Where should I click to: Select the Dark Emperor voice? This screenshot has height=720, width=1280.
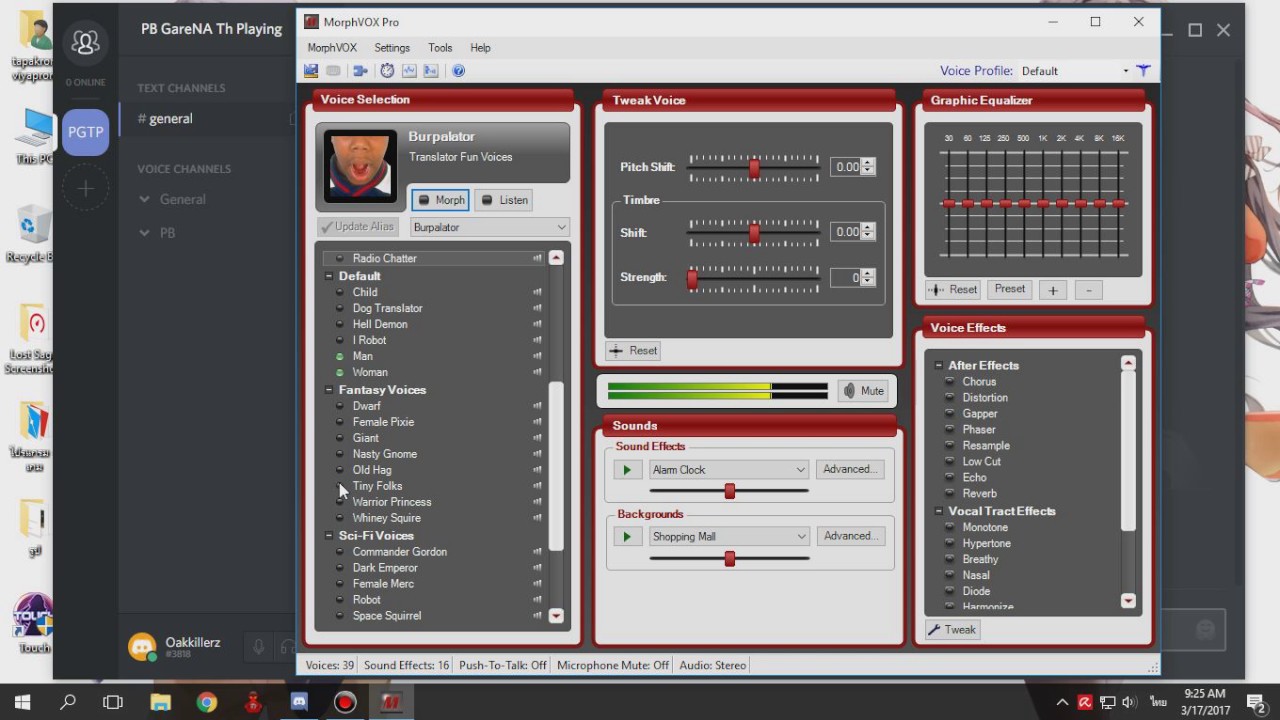pos(385,568)
